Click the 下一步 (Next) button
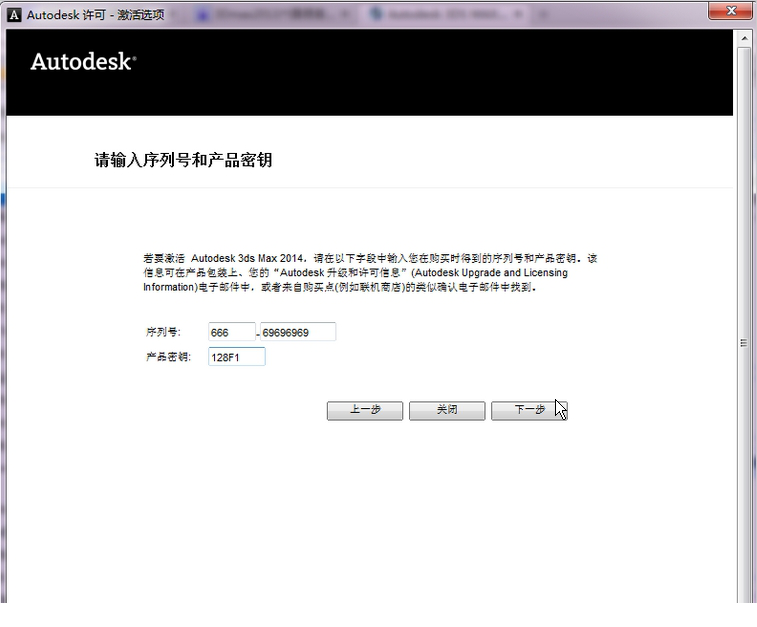 pyautogui.click(x=529, y=410)
